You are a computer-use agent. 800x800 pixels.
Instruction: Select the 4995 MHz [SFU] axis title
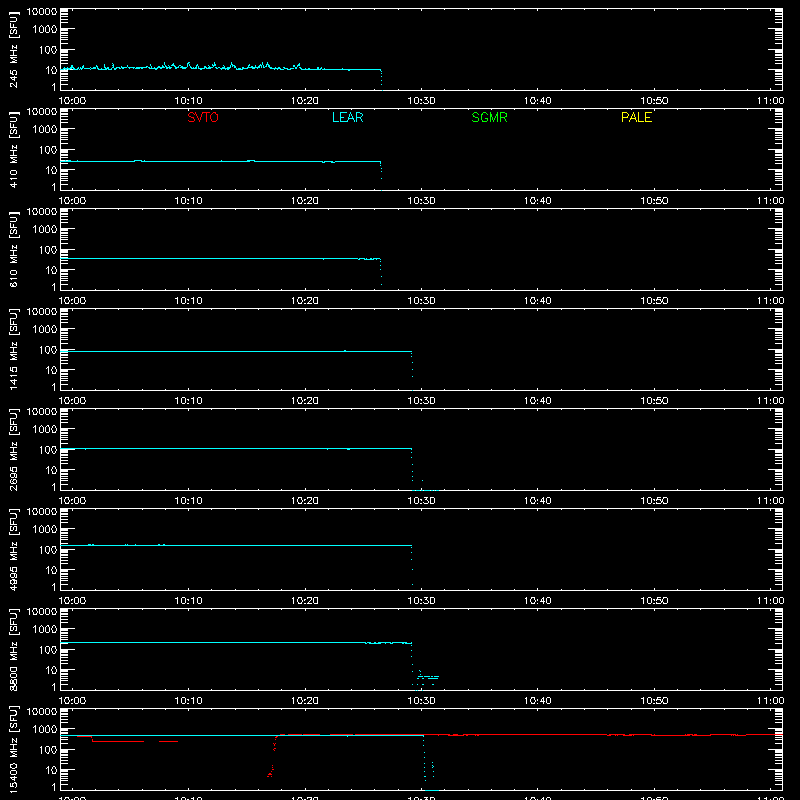coord(13,549)
